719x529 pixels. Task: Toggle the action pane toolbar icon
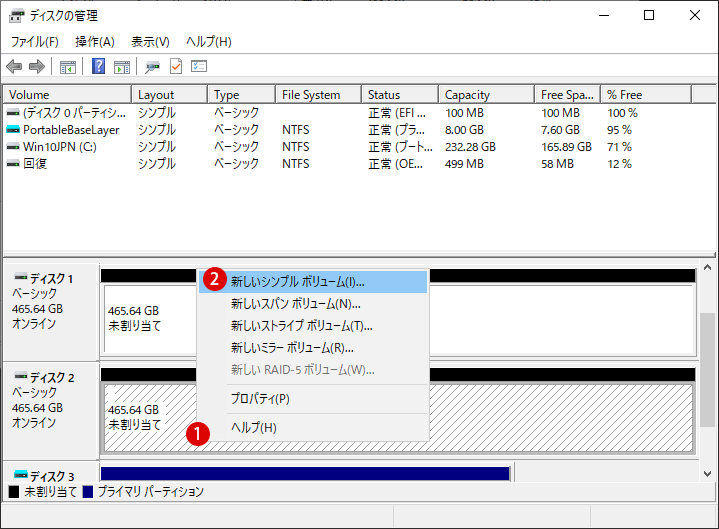click(x=122, y=67)
